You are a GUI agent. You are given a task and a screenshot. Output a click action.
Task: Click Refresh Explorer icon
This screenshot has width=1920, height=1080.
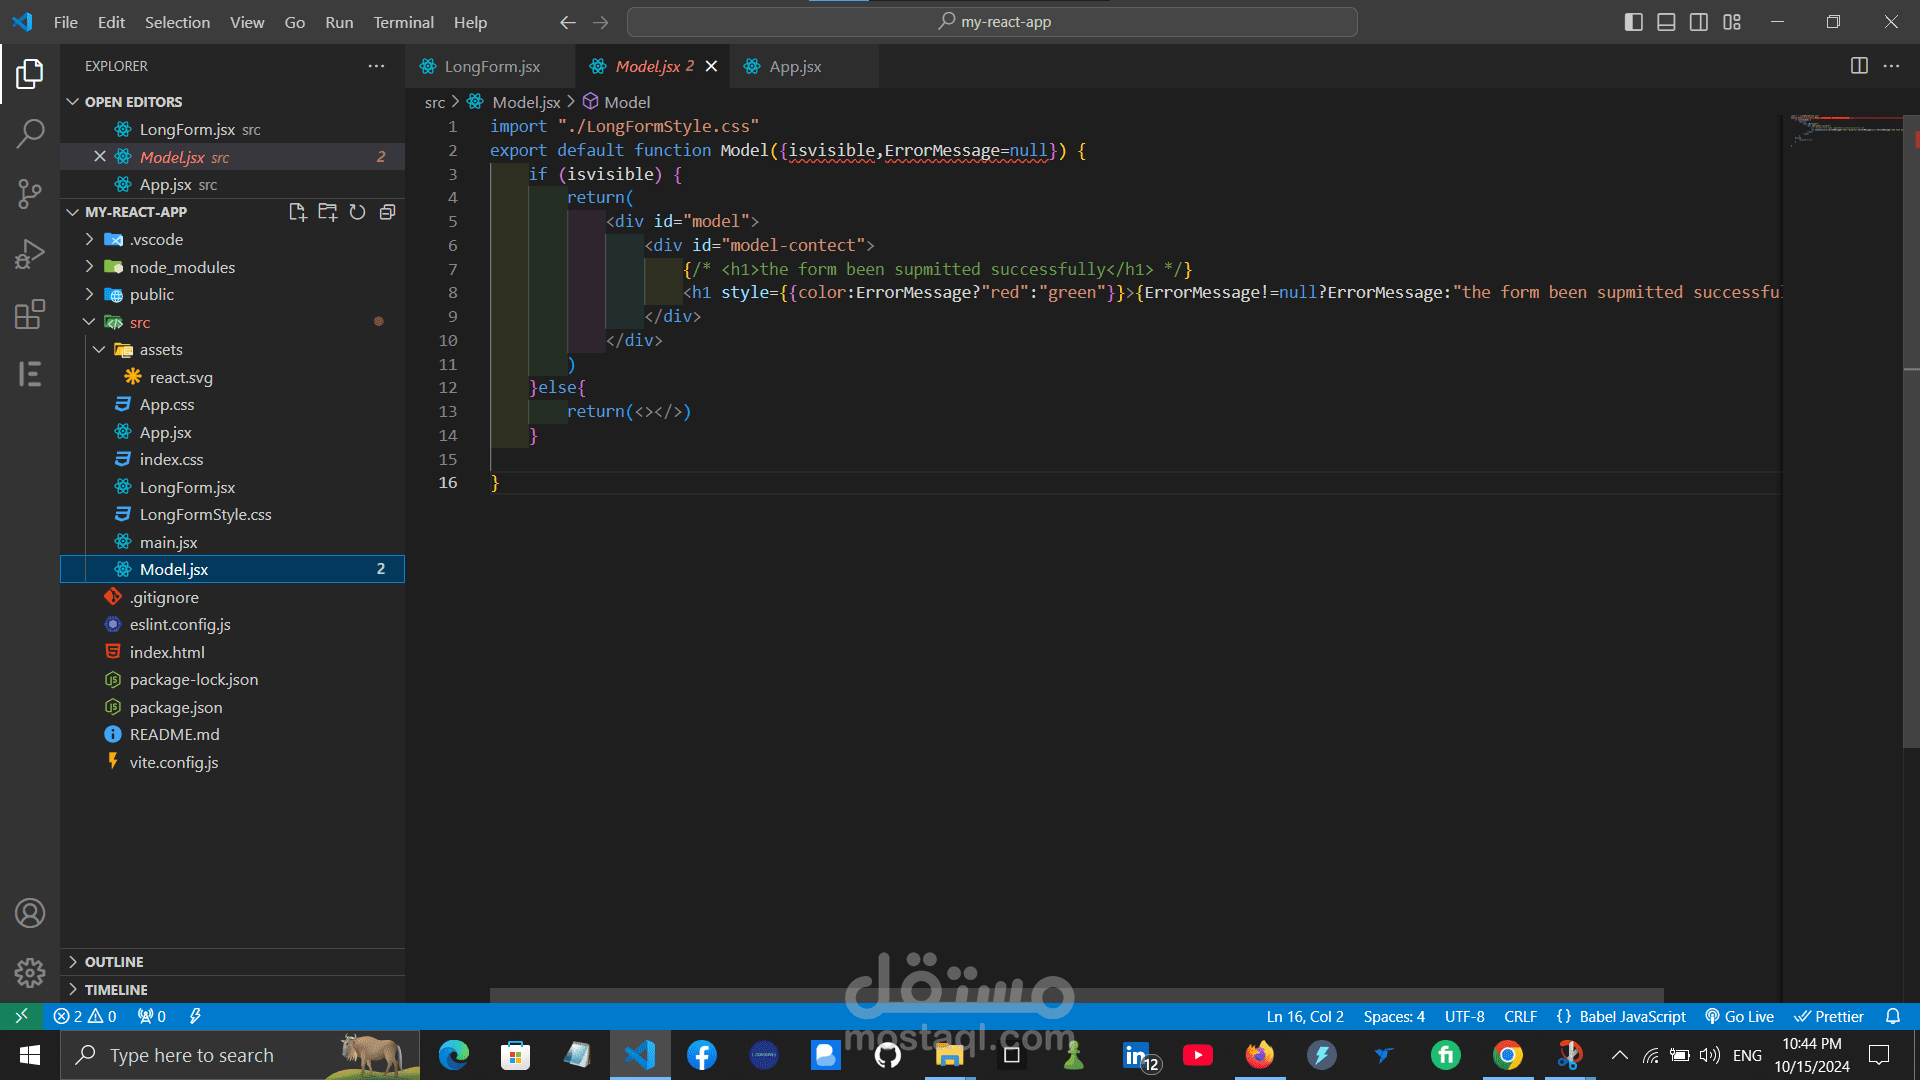click(357, 212)
